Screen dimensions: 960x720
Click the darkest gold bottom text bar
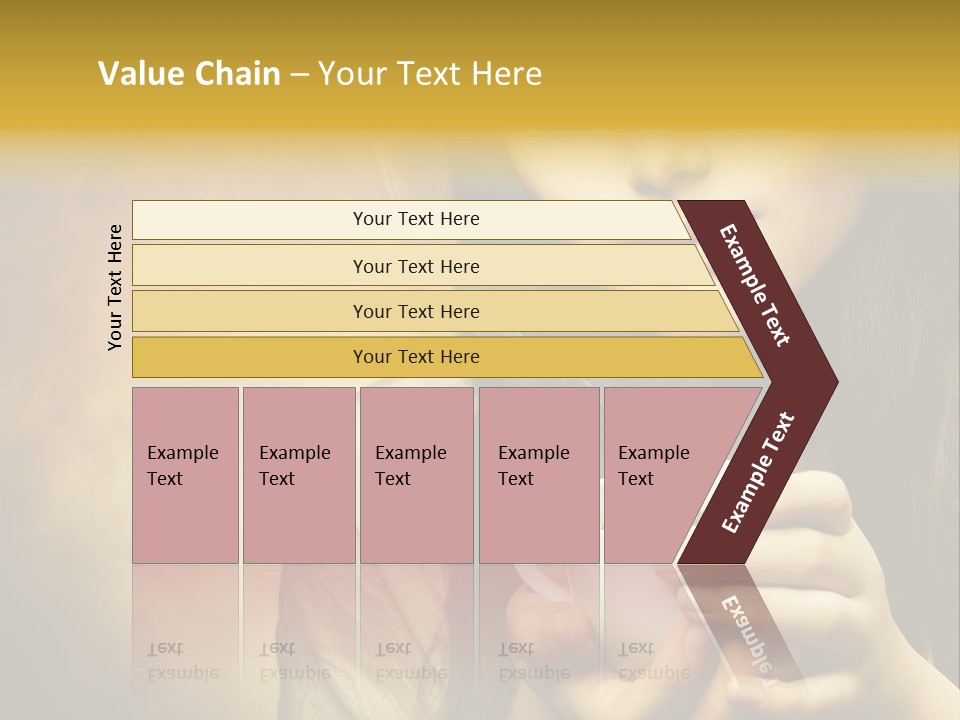tap(416, 357)
